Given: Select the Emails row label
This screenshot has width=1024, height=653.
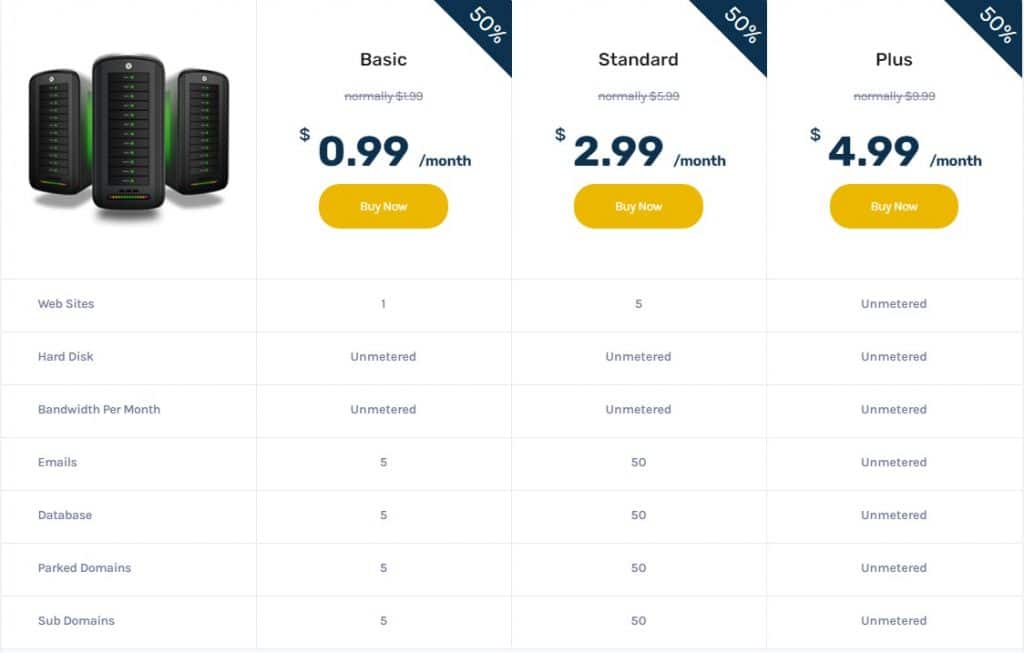Looking at the screenshot, I should (x=57, y=462).
